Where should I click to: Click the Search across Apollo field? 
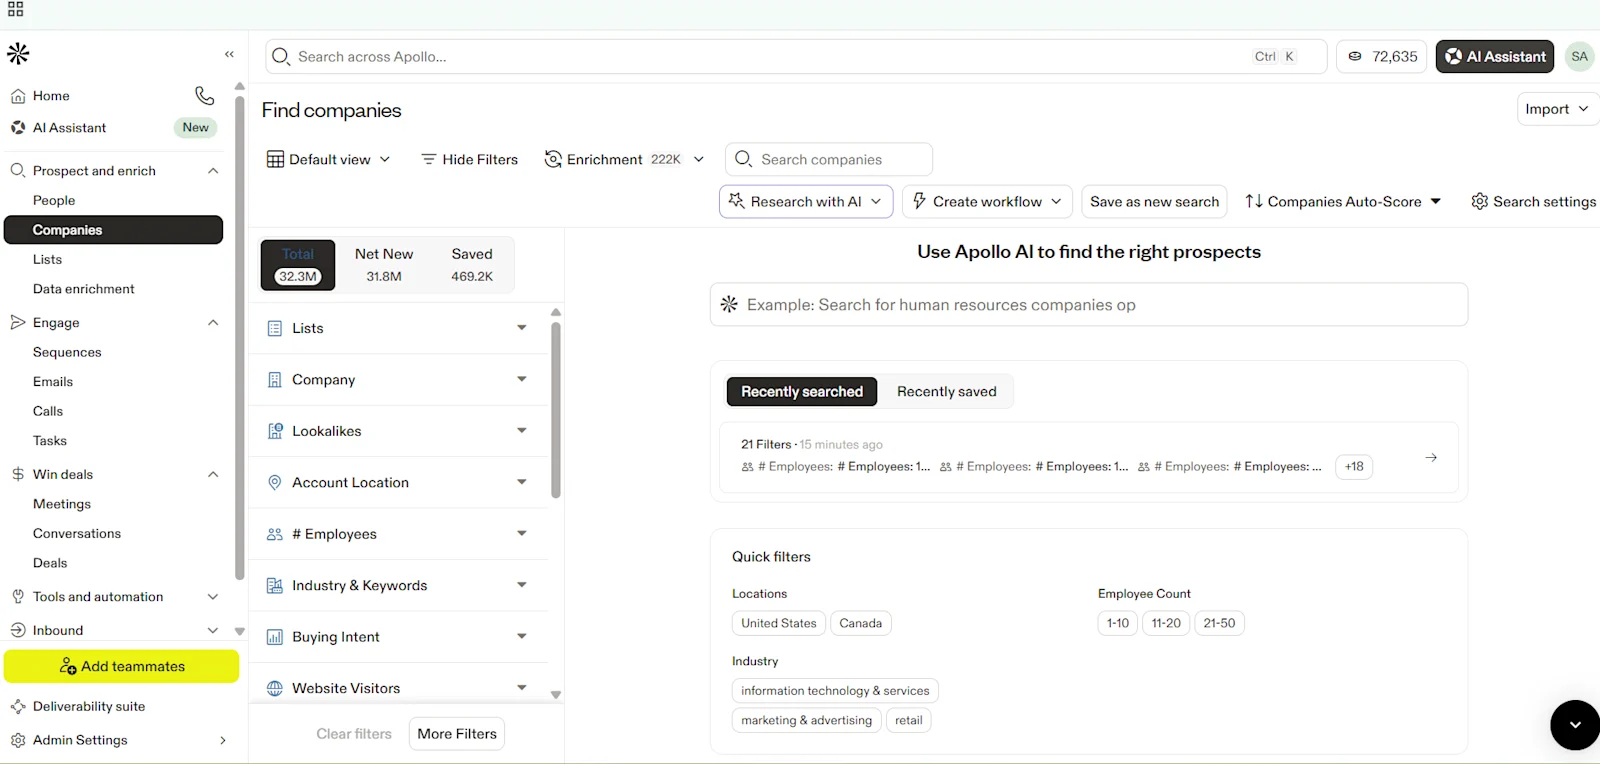point(796,57)
